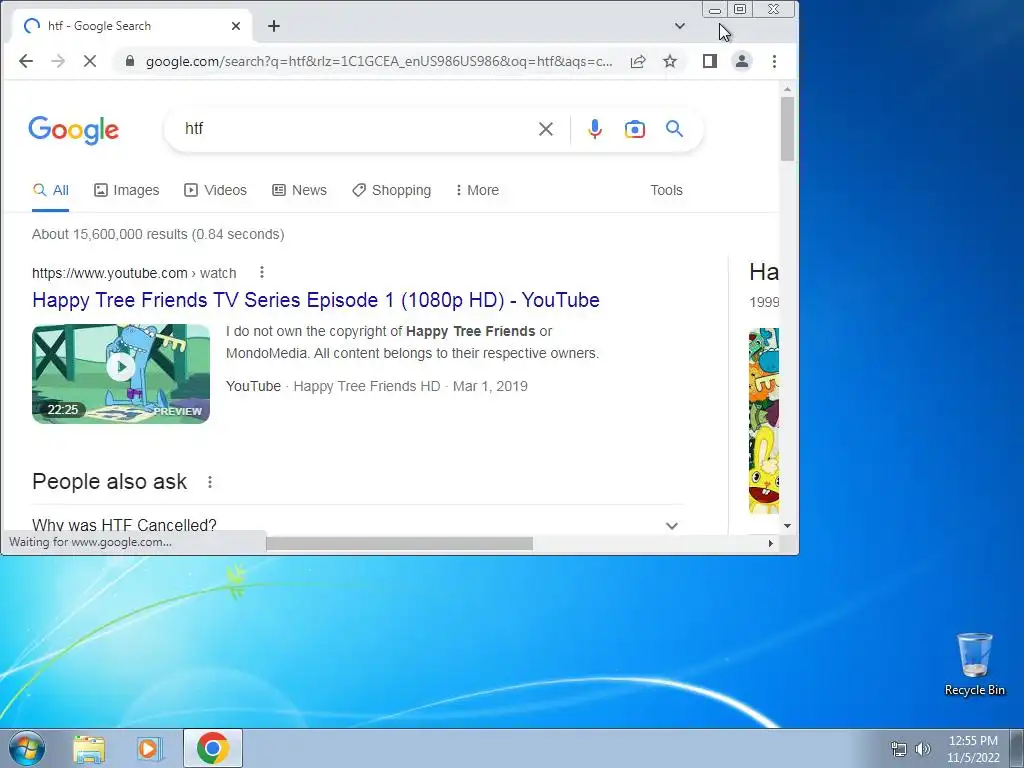Screen dimensions: 1024x768
Task: Click the Google logo
Action: click(x=74, y=130)
